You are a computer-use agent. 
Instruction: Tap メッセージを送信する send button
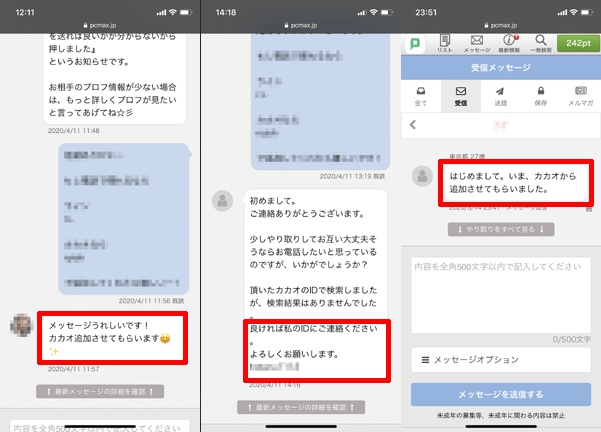click(x=501, y=394)
